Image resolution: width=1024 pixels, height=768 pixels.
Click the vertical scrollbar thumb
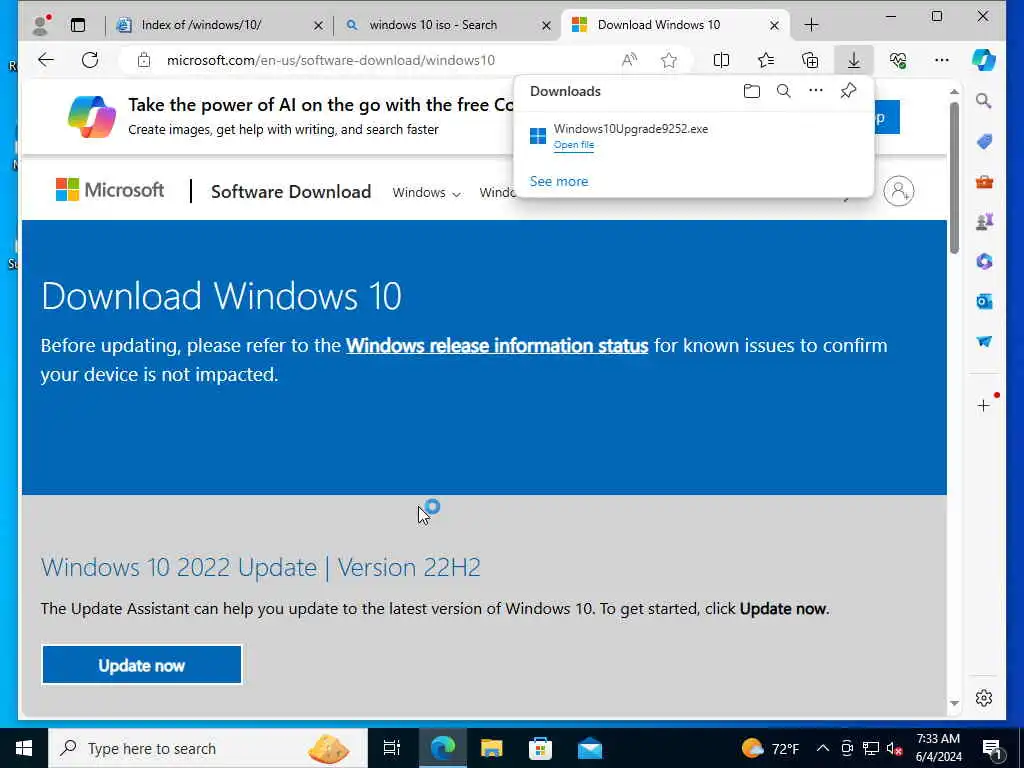pos(954,178)
